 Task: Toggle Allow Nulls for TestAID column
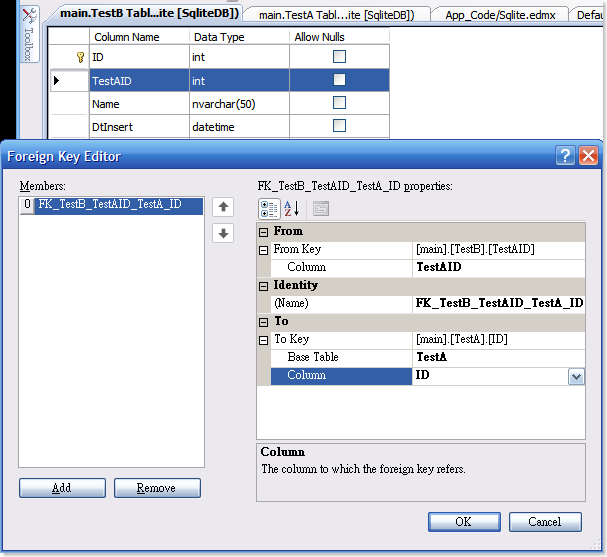pyautogui.click(x=339, y=80)
